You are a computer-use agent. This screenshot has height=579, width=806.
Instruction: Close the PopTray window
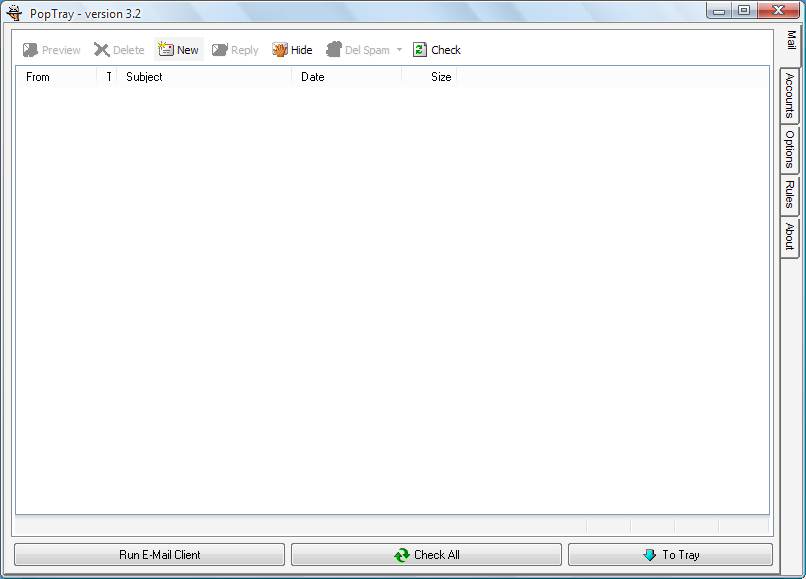(x=778, y=11)
